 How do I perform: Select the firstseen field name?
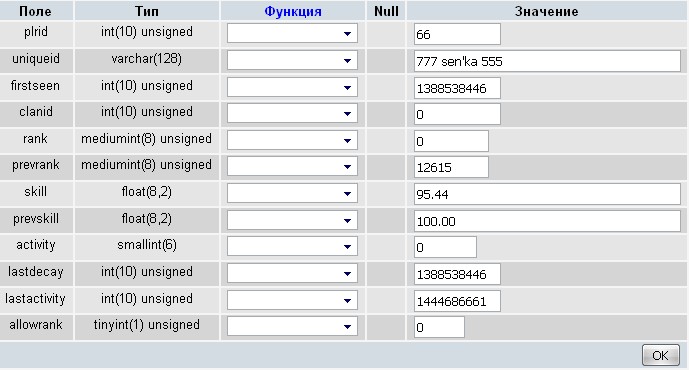pyautogui.click(x=35, y=85)
